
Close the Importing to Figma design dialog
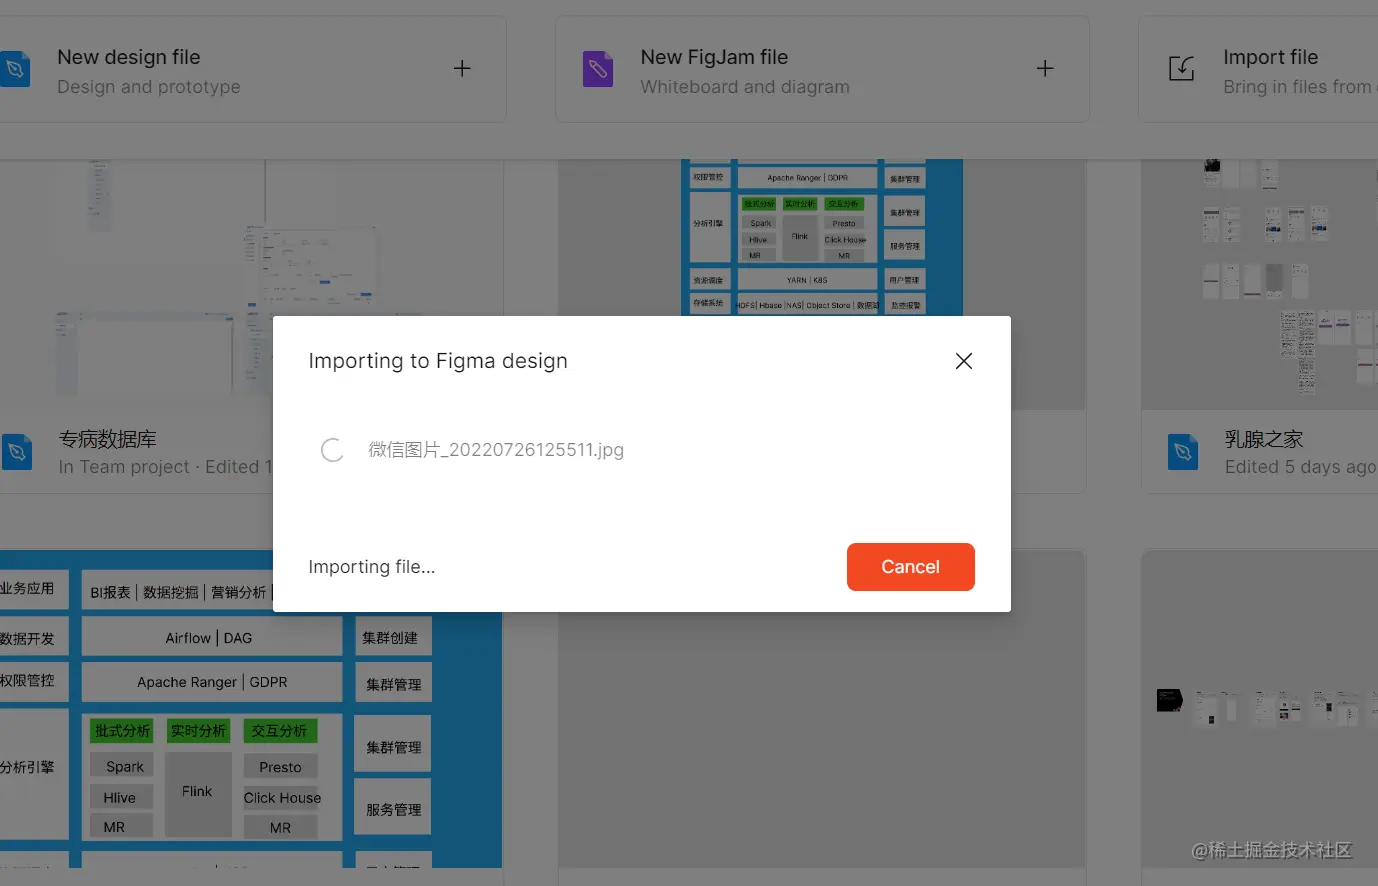click(964, 361)
